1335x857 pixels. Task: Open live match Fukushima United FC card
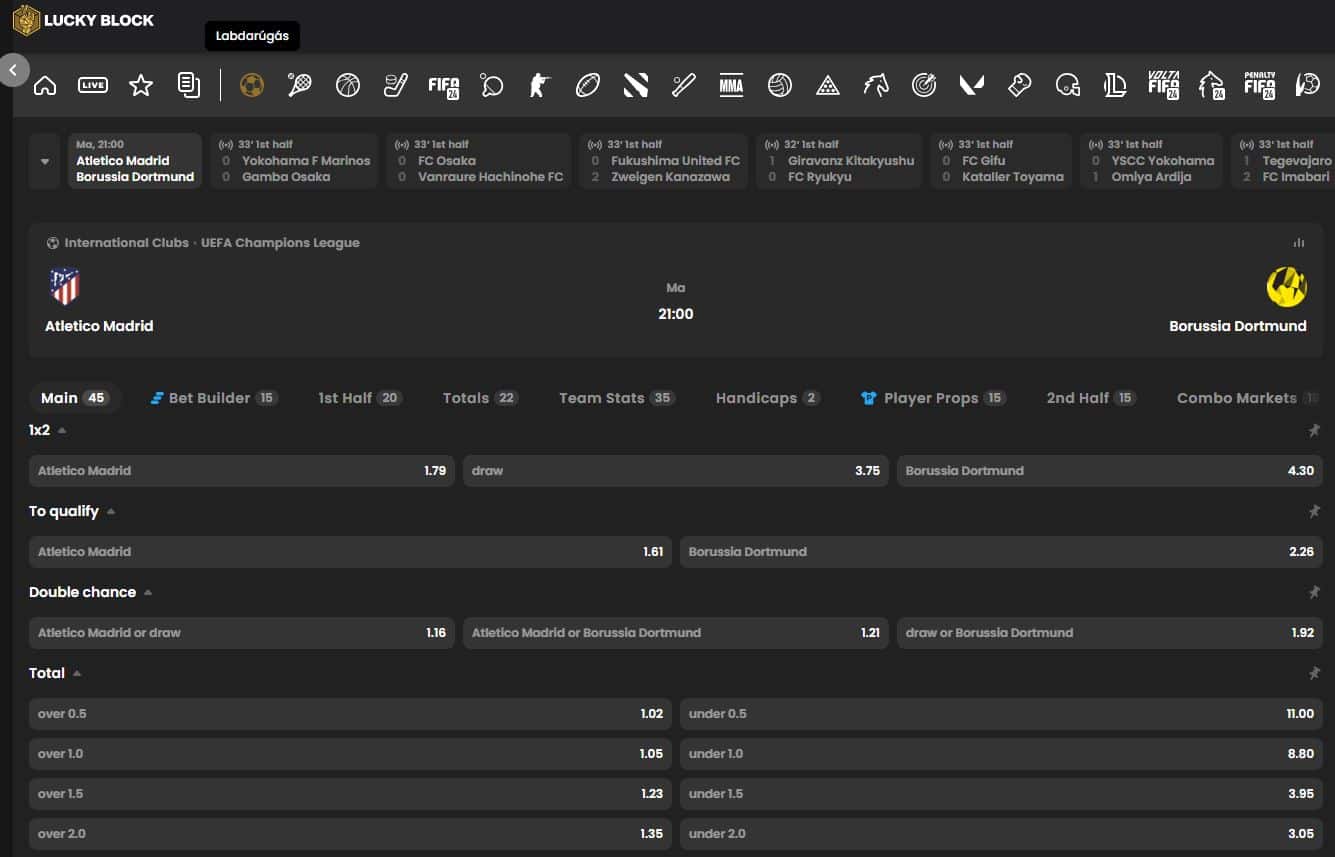664,161
